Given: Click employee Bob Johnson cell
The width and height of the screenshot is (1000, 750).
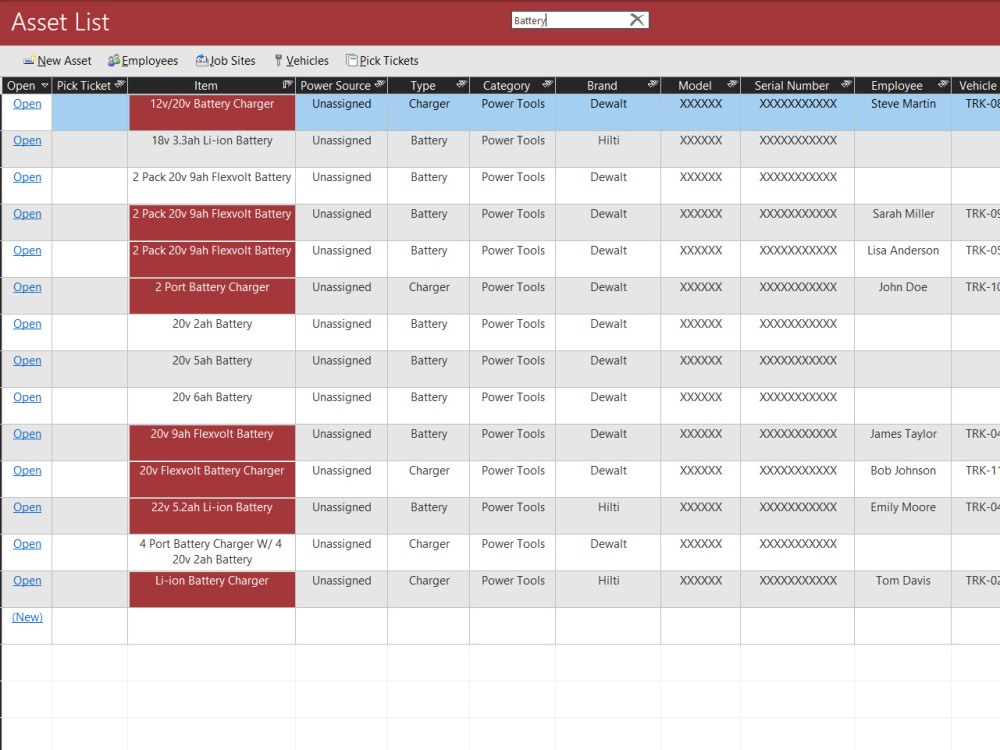Looking at the screenshot, I should click(902, 479).
